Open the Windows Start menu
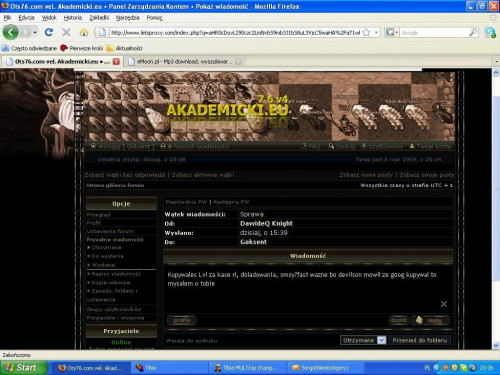 click(x=23, y=368)
